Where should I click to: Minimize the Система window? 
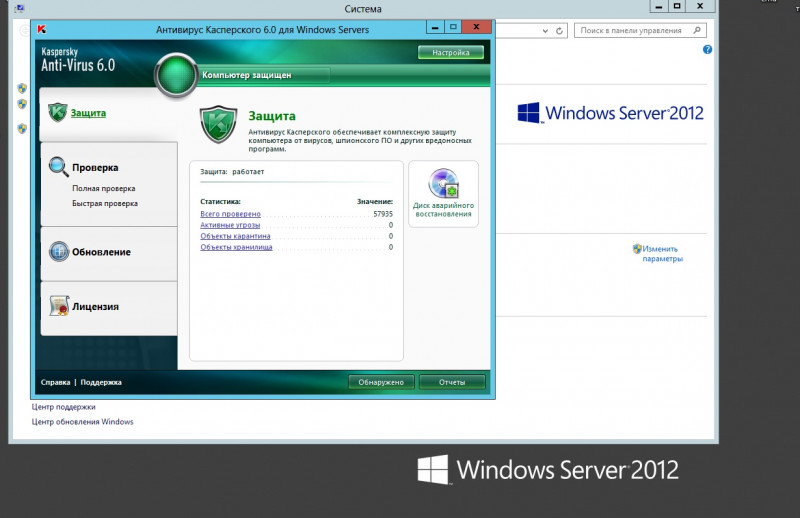click(x=659, y=6)
